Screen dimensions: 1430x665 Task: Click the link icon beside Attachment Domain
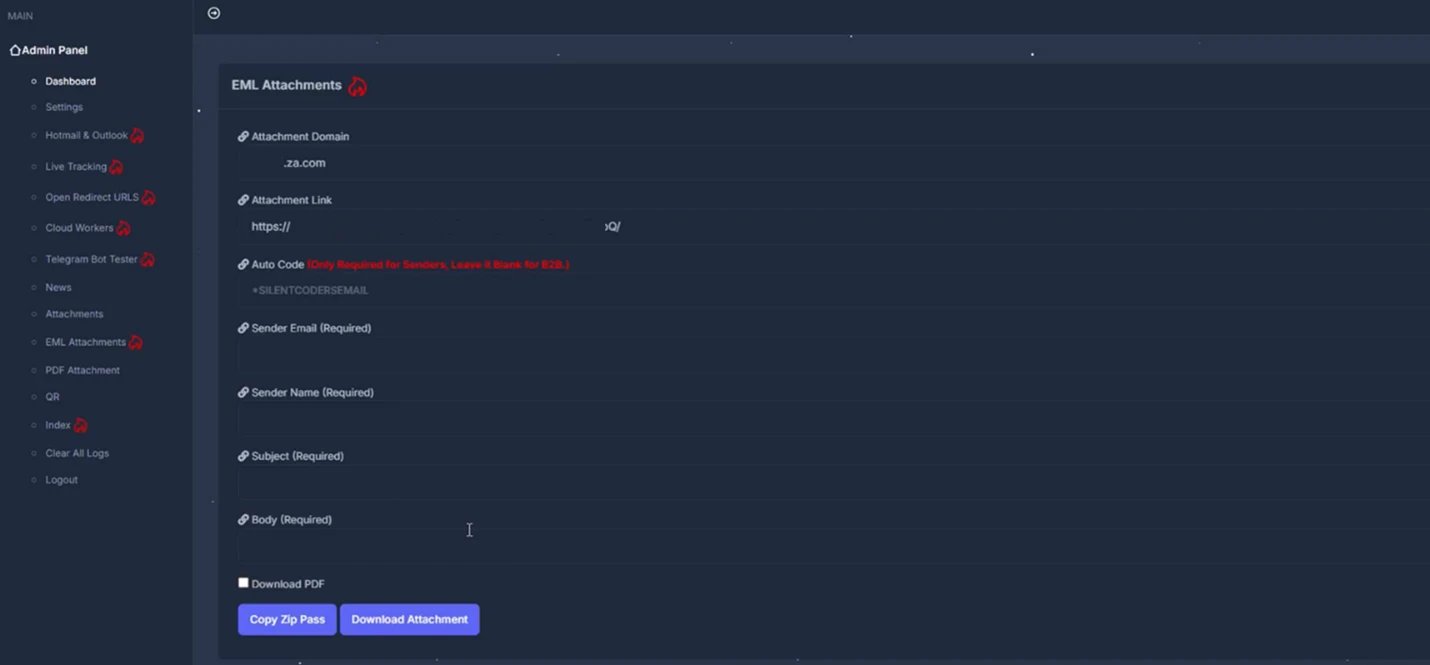click(242, 136)
